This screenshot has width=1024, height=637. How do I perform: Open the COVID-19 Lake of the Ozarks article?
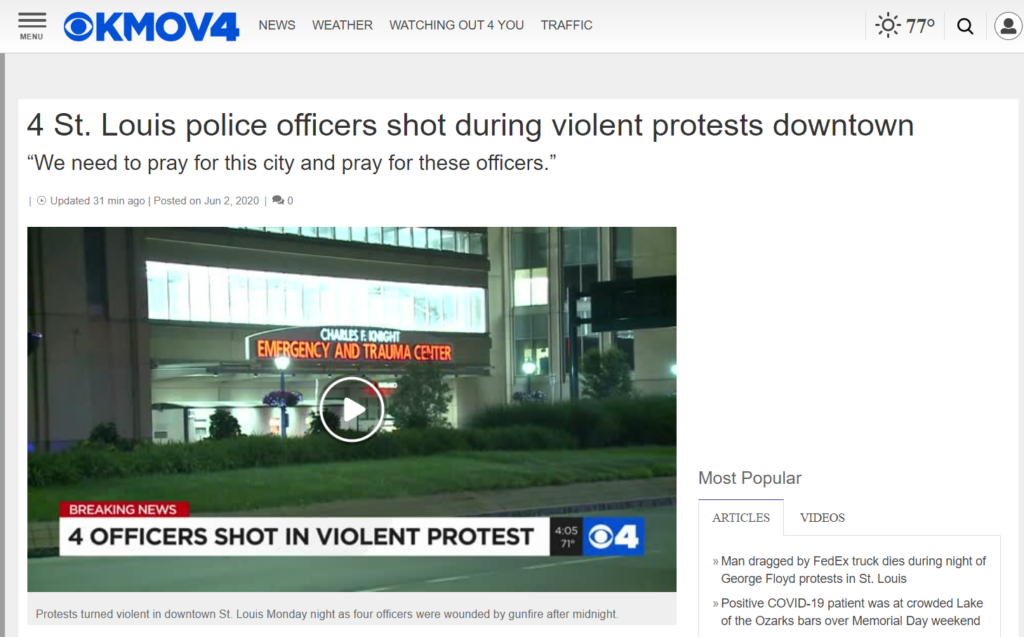[852, 612]
